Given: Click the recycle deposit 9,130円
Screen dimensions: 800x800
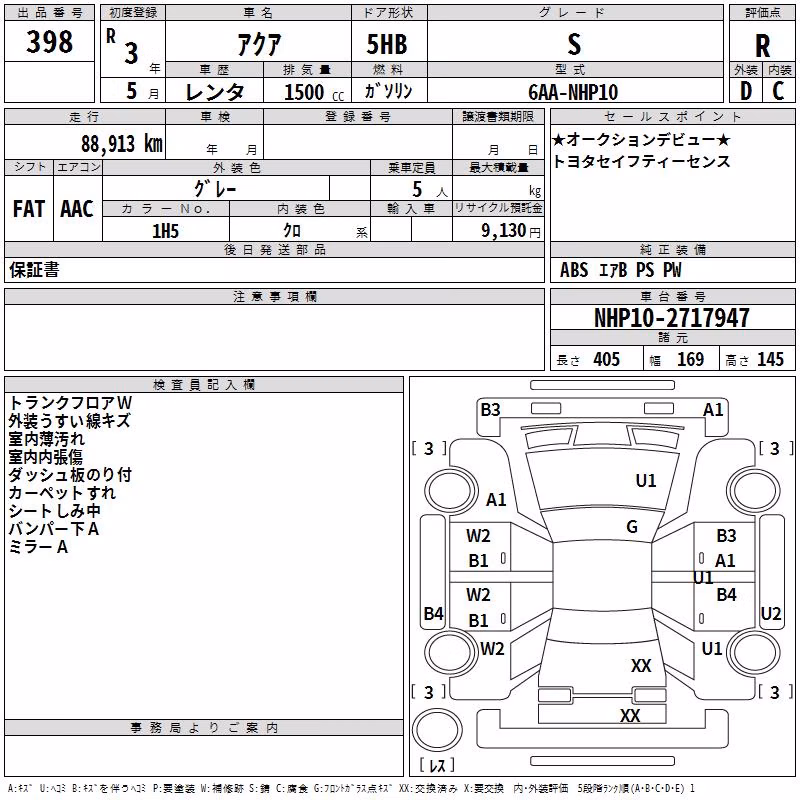Looking at the screenshot, I should pos(511,231).
